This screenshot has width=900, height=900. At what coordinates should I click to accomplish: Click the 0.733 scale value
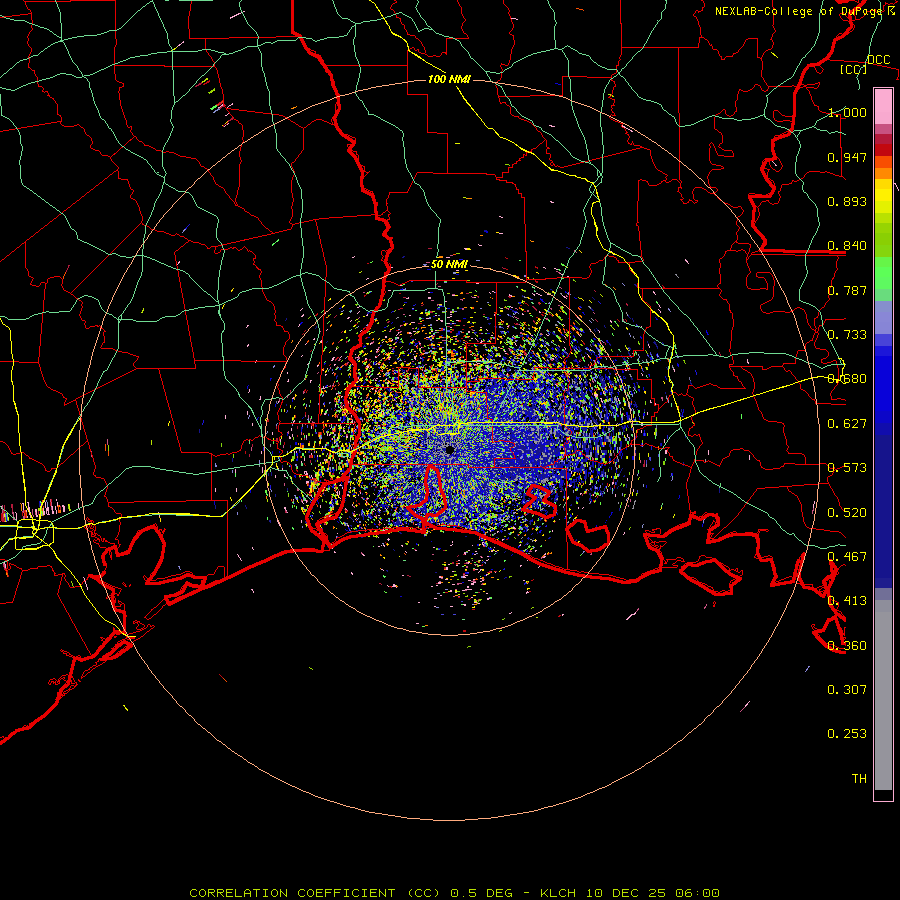point(847,335)
